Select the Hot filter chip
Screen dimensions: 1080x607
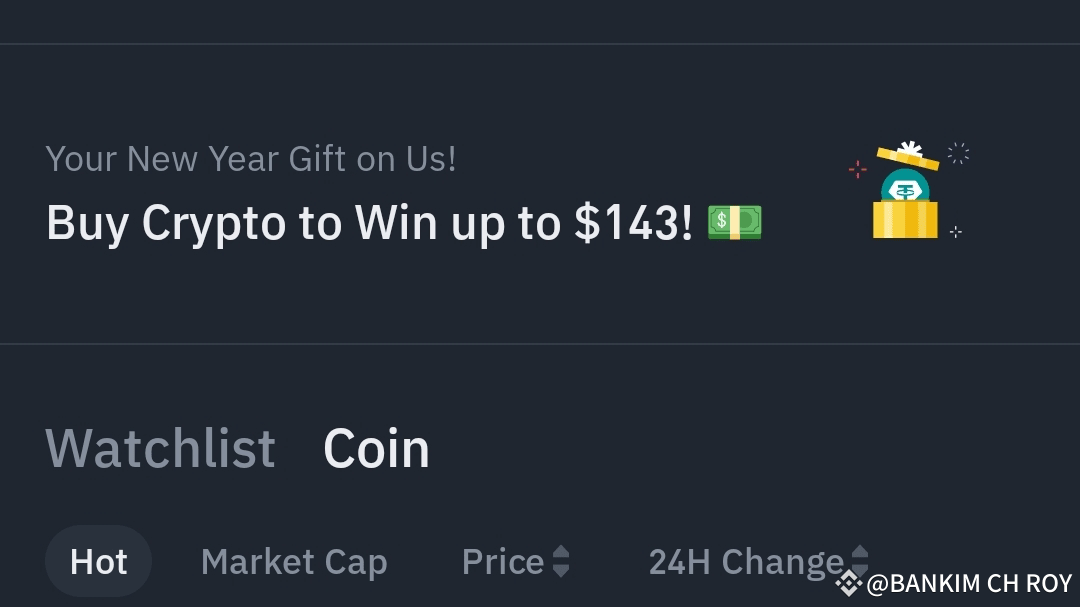pos(98,562)
